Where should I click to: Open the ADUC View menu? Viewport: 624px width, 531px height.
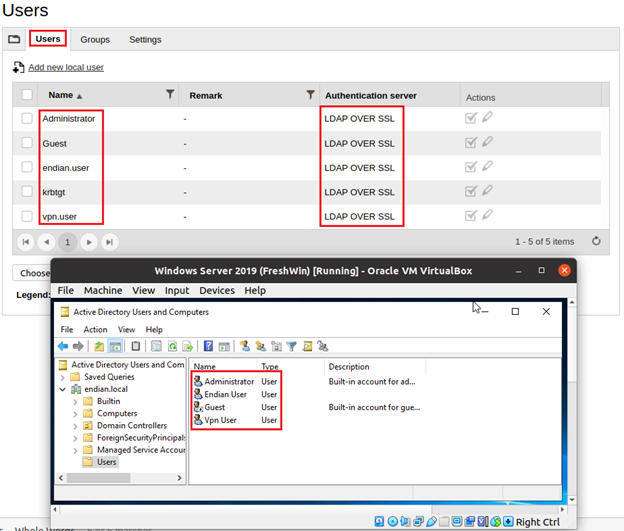coord(126,330)
